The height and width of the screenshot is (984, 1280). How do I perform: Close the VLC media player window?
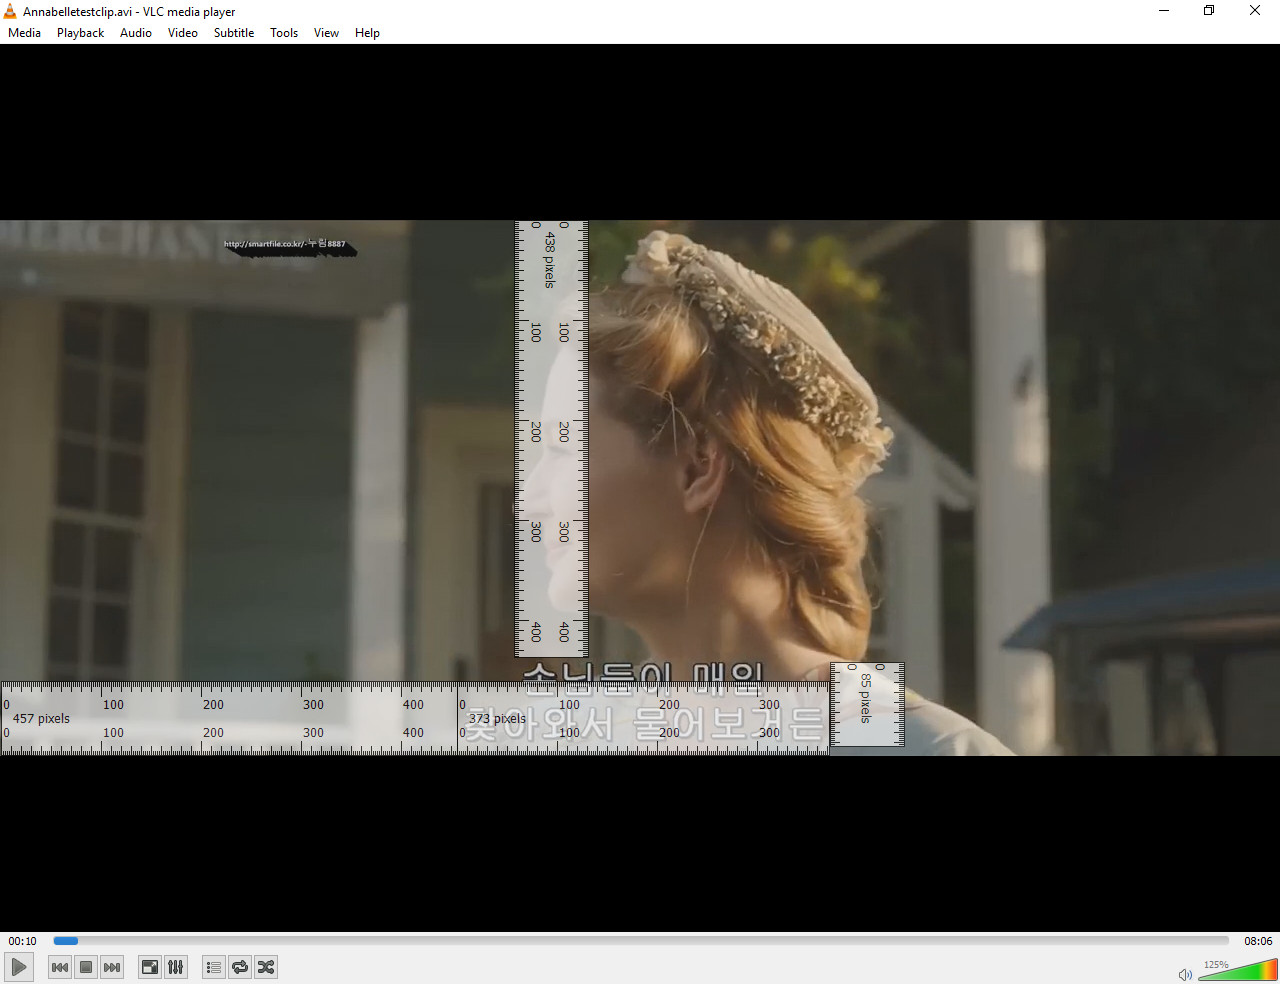tap(1255, 11)
